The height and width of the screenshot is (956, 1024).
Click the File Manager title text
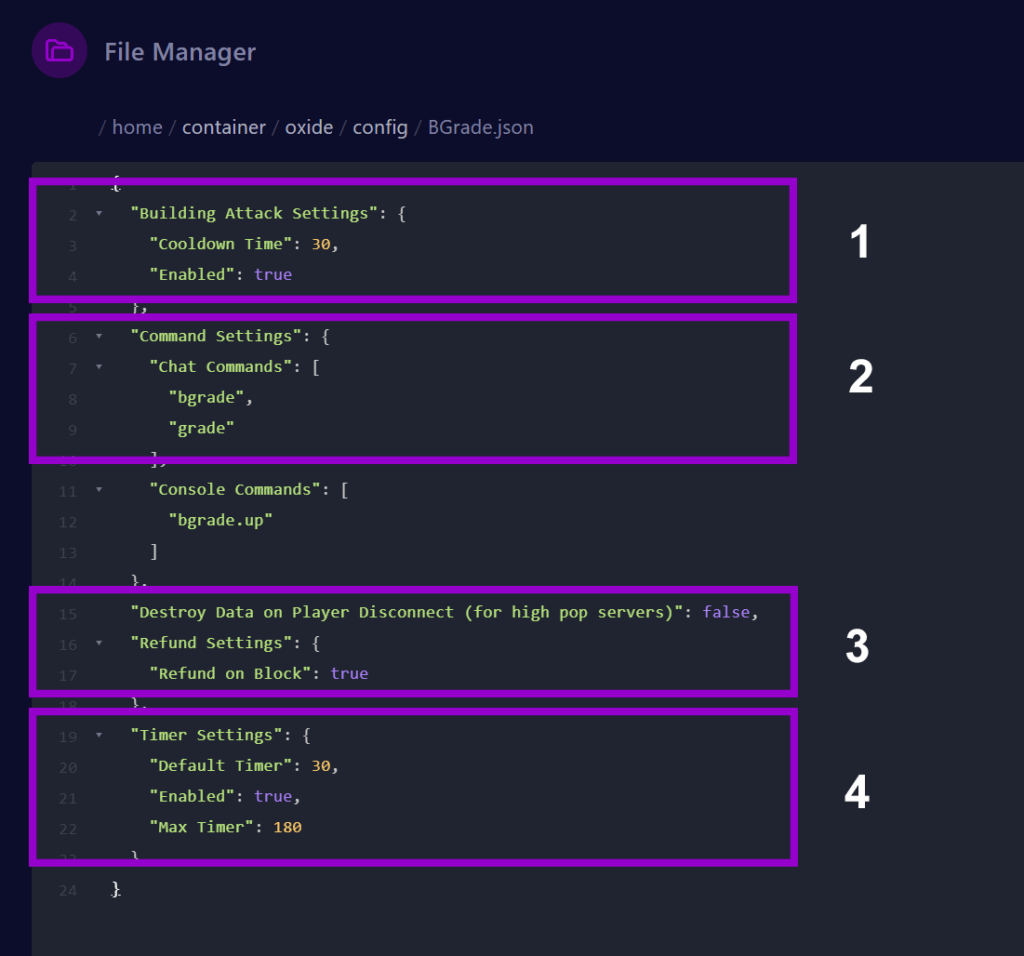tap(180, 52)
